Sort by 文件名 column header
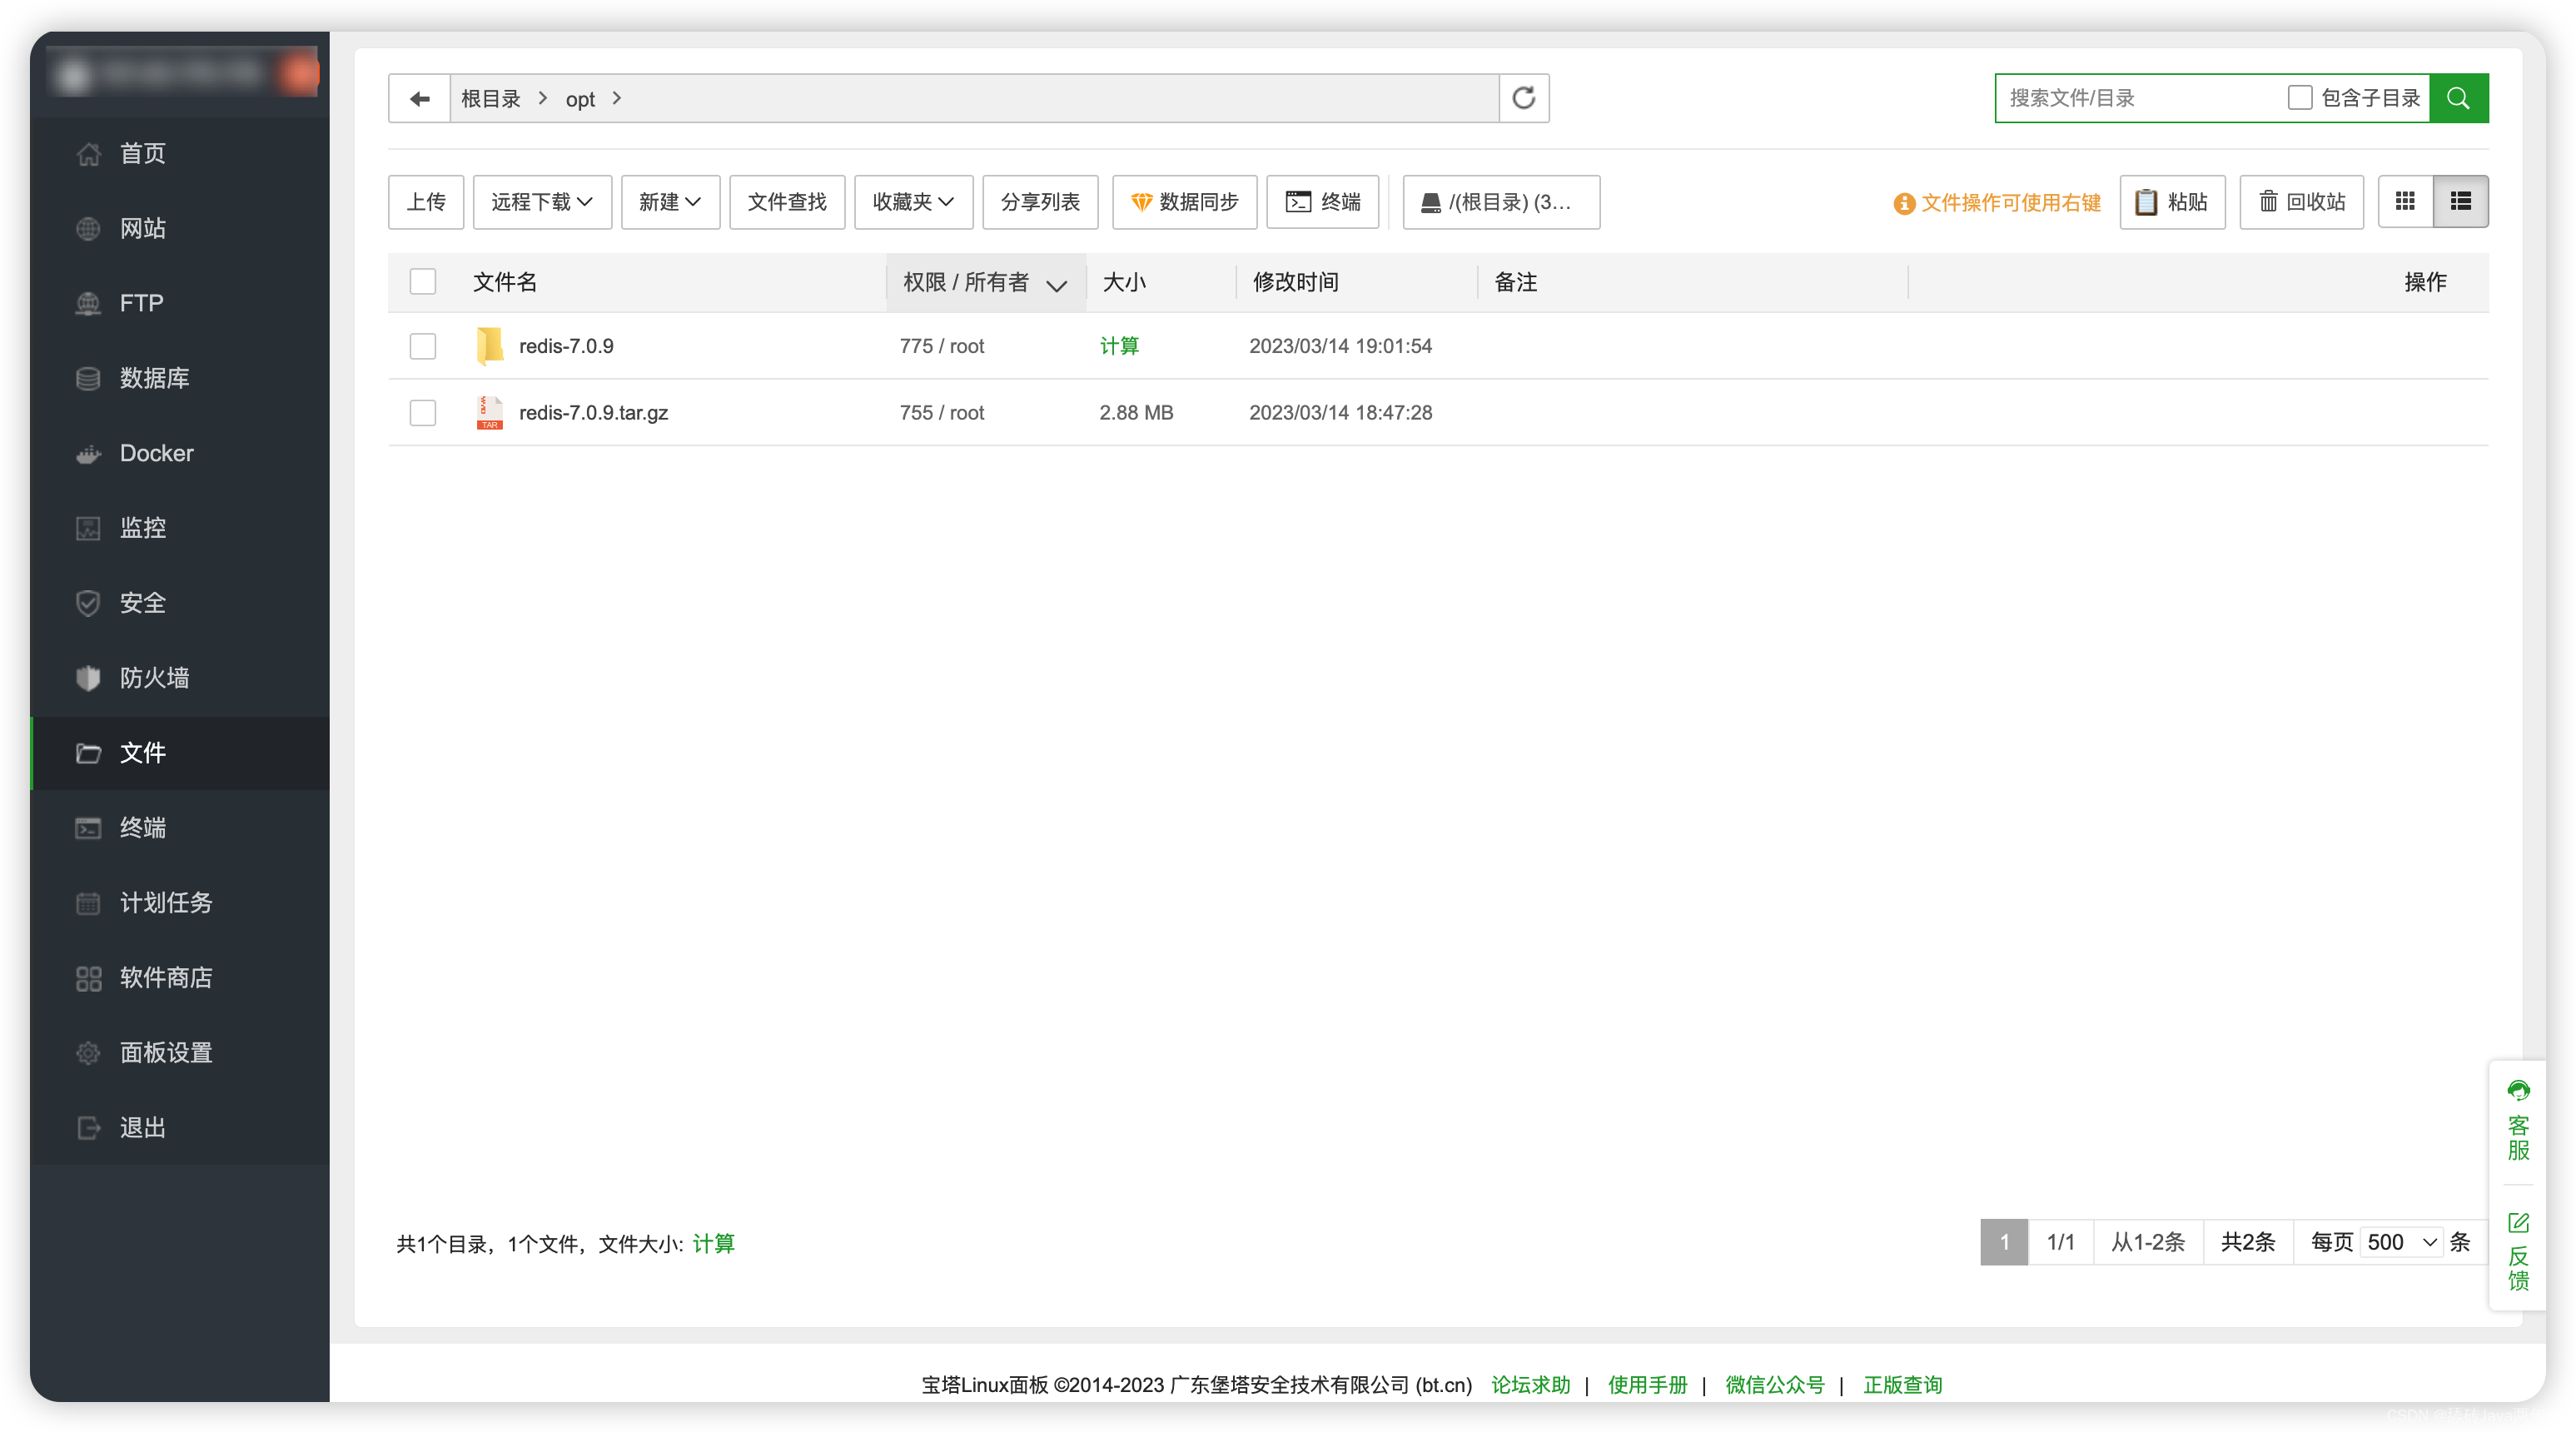This screenshot has width=2576, height=1432. (504, 282)
